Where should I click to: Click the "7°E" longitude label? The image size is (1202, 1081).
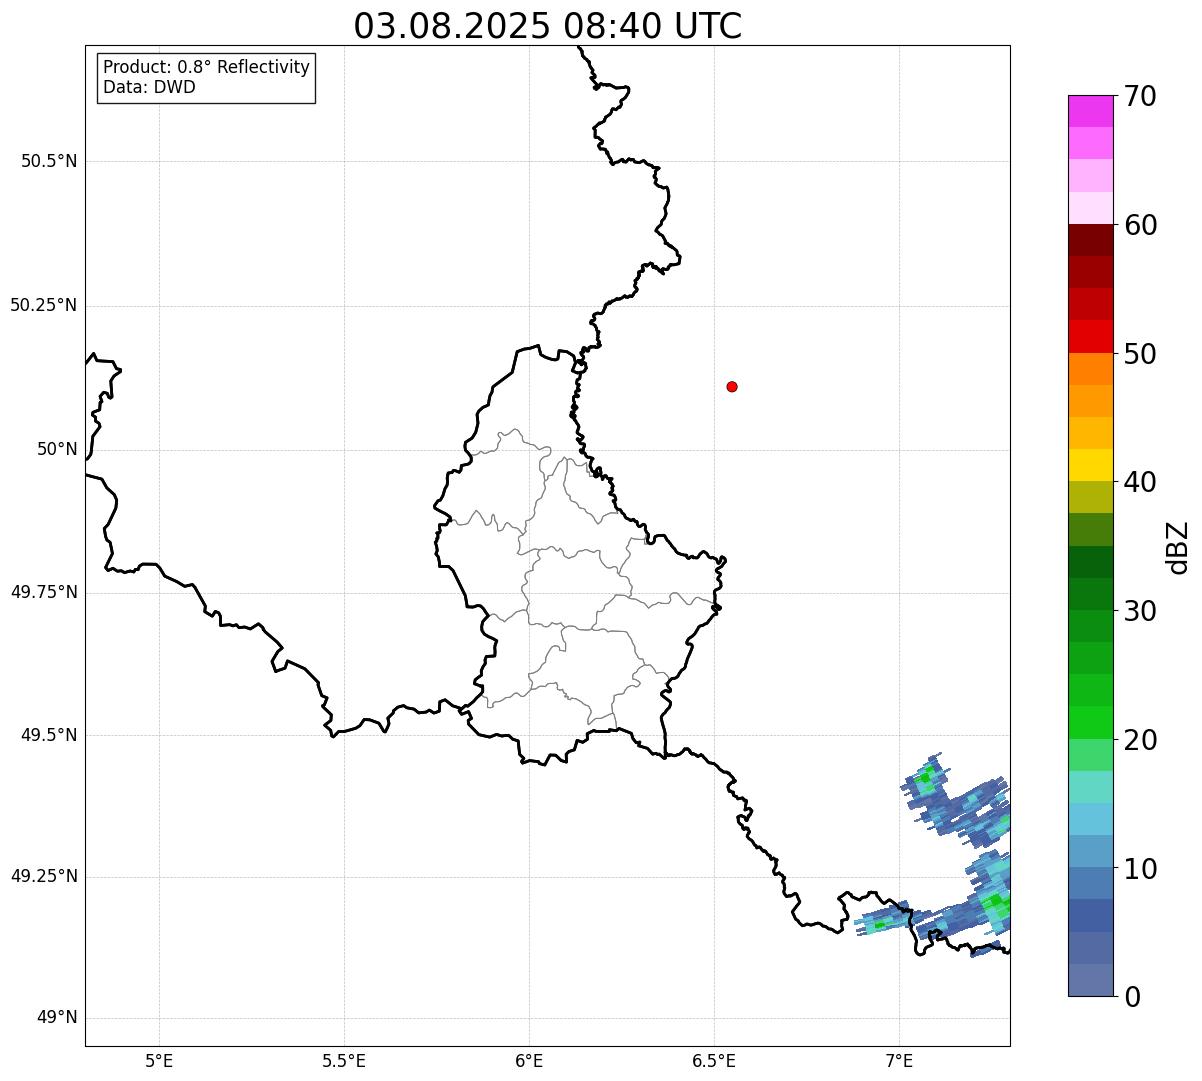point(899,1061)
